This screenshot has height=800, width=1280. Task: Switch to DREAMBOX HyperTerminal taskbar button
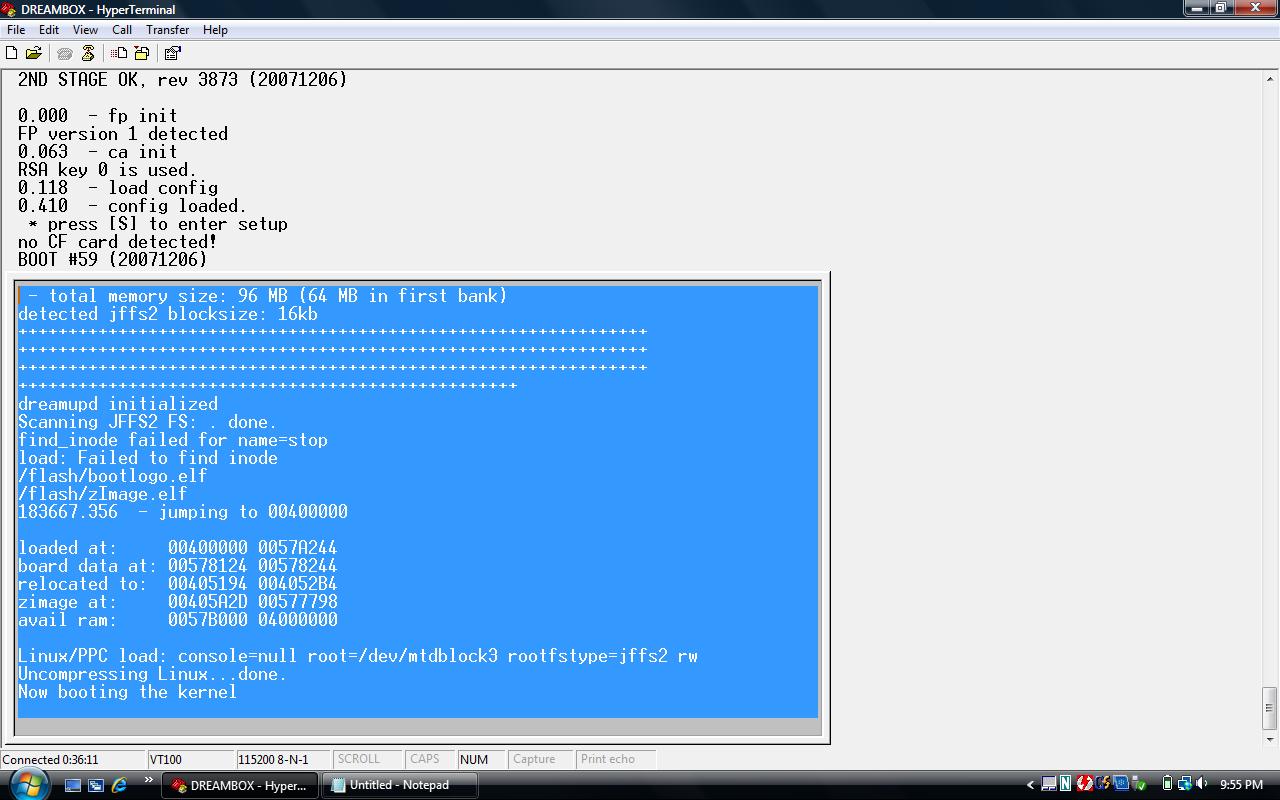(240, 785)
